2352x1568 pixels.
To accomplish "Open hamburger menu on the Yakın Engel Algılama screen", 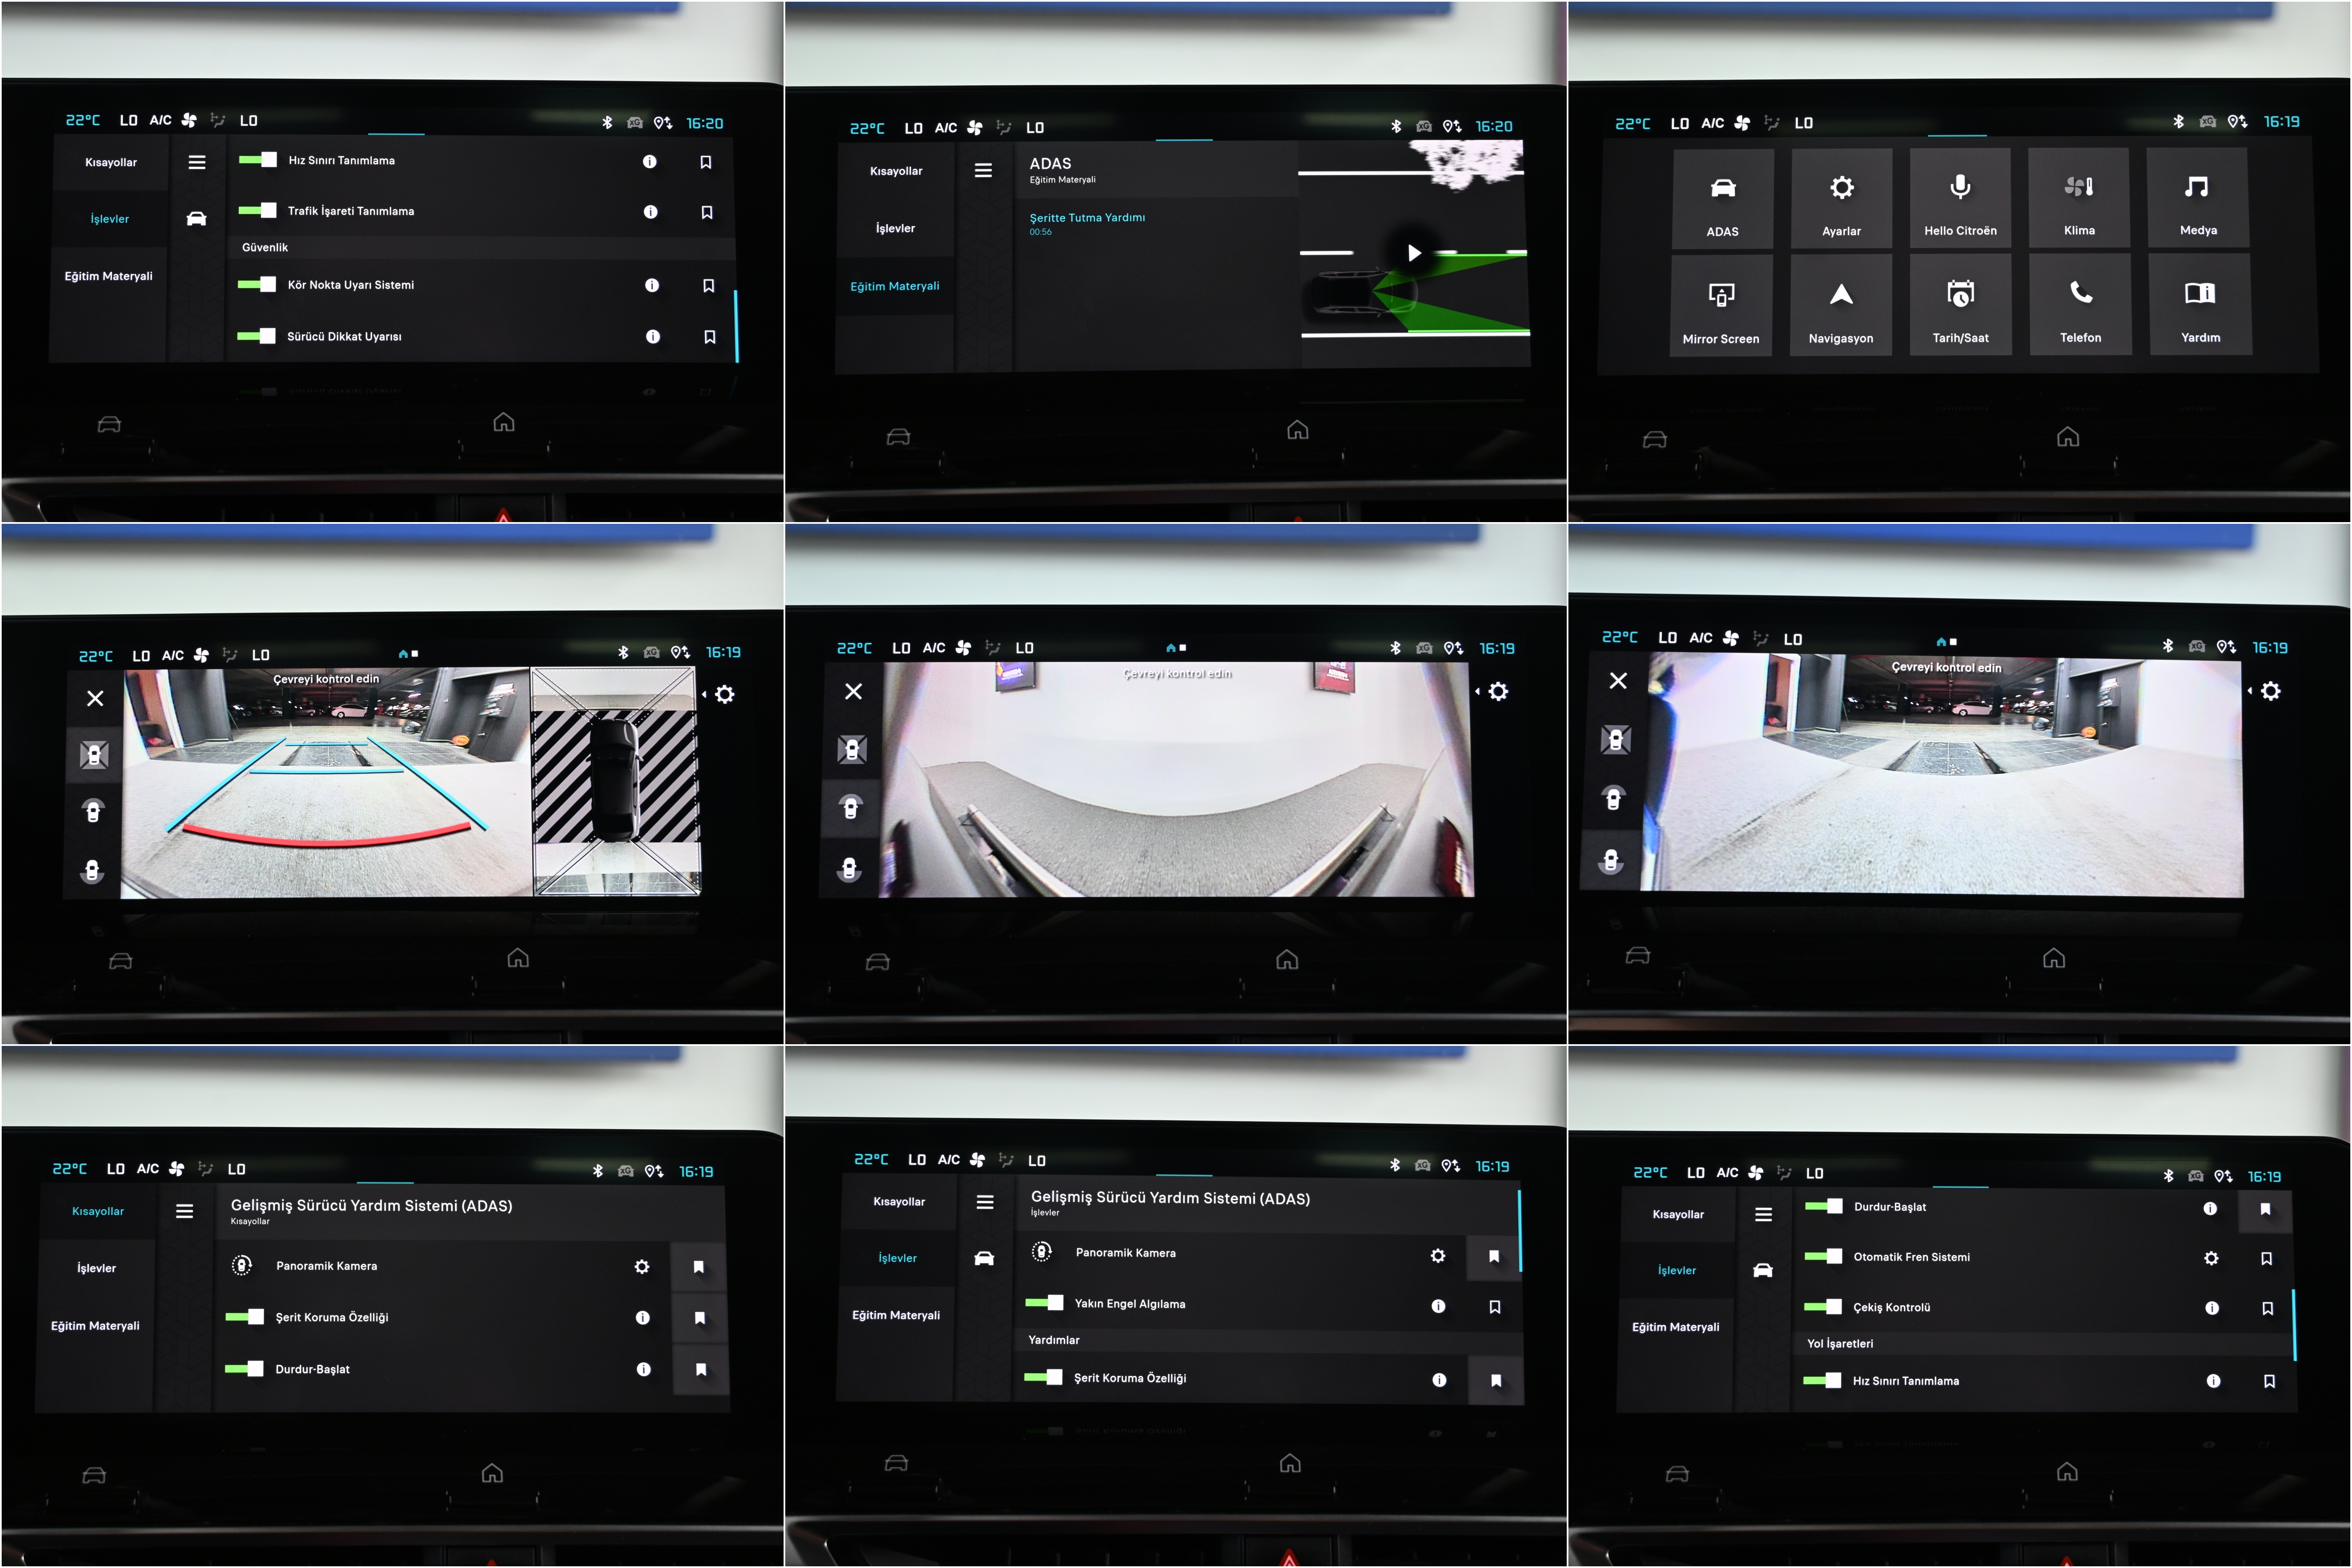I will tap(985, 1203).
